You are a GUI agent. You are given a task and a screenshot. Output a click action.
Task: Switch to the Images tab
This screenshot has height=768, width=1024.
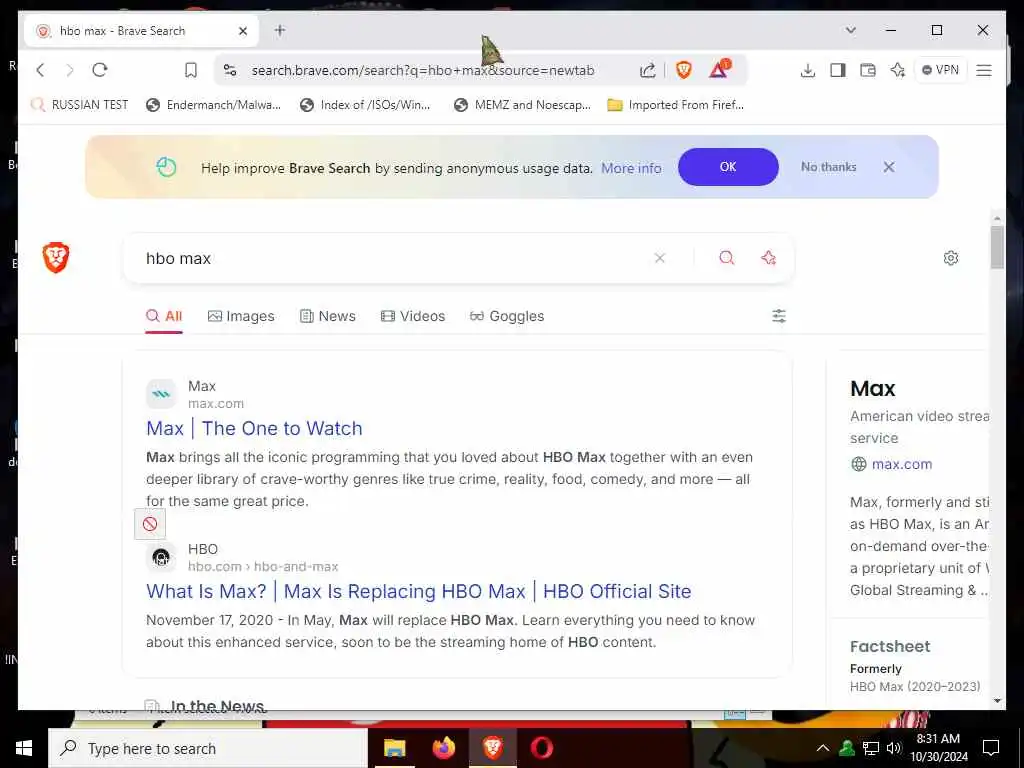pos(241,316)
